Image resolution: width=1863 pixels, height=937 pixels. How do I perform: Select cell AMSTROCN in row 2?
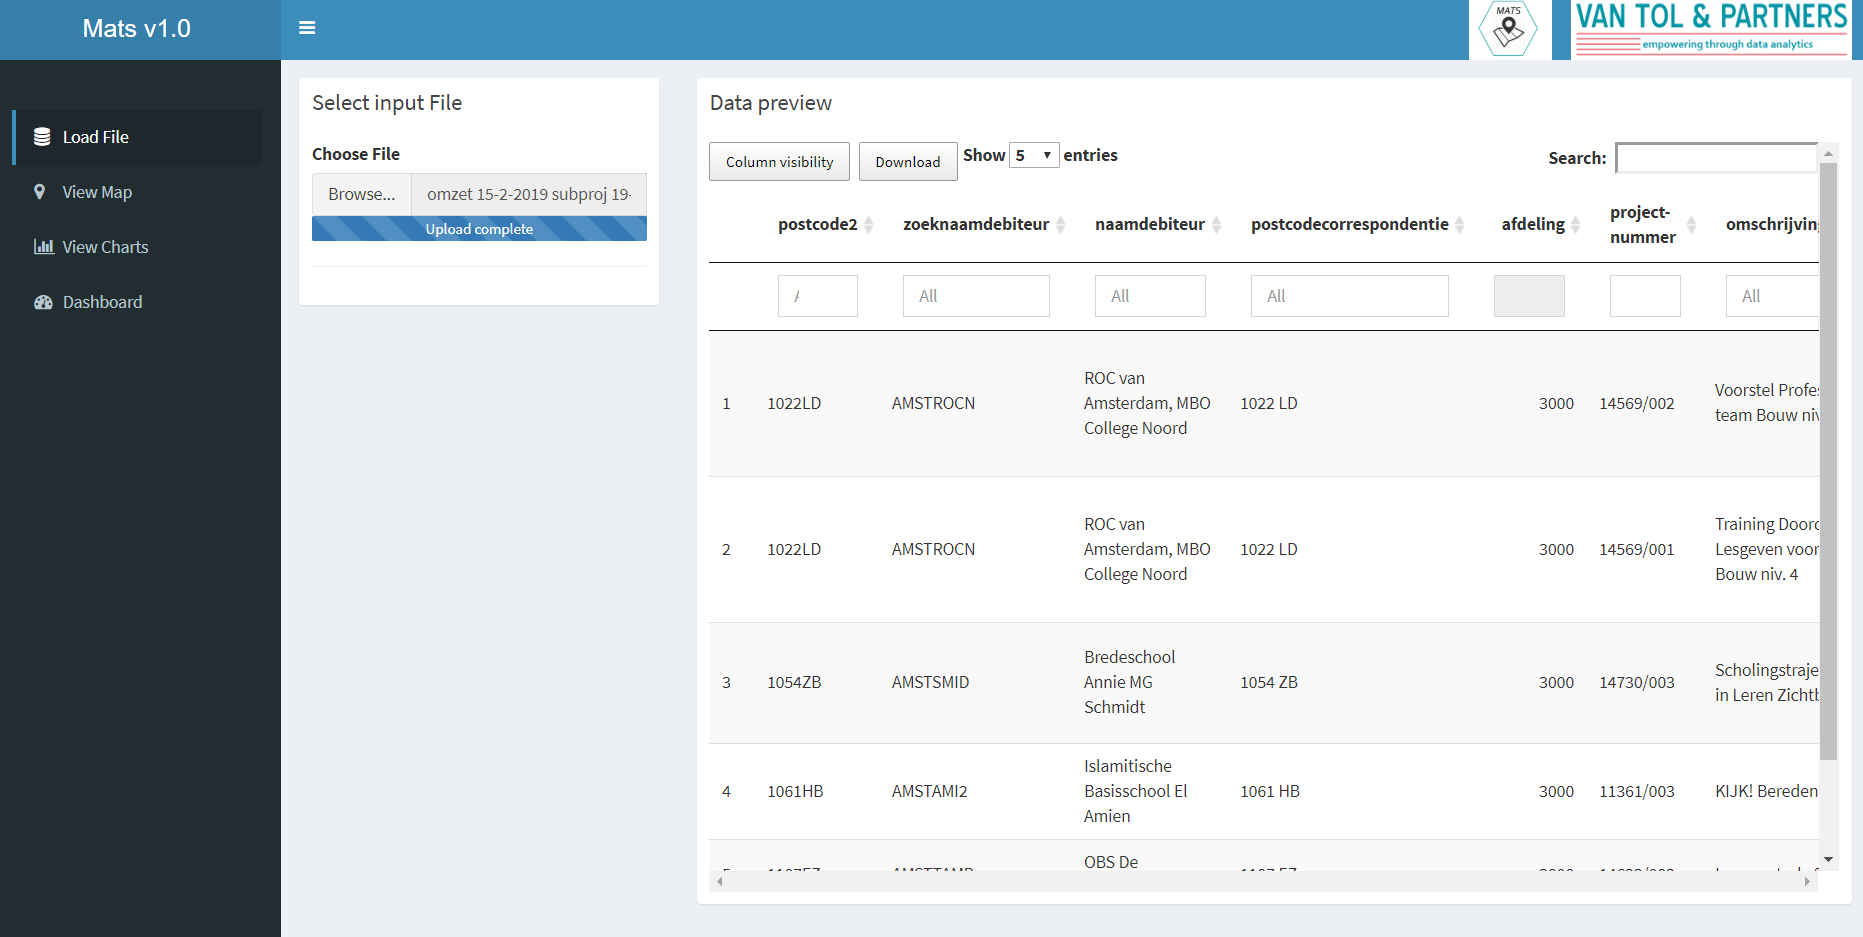(933, 549)
